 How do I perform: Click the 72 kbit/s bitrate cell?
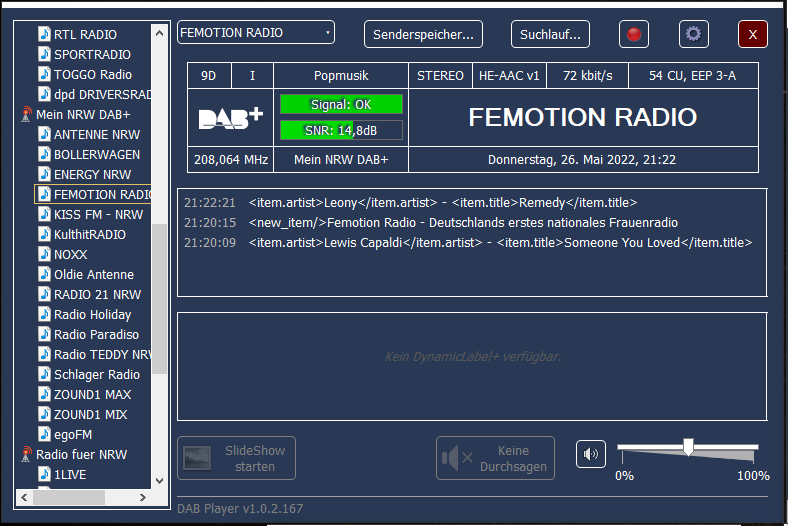[x=587, y=76]
